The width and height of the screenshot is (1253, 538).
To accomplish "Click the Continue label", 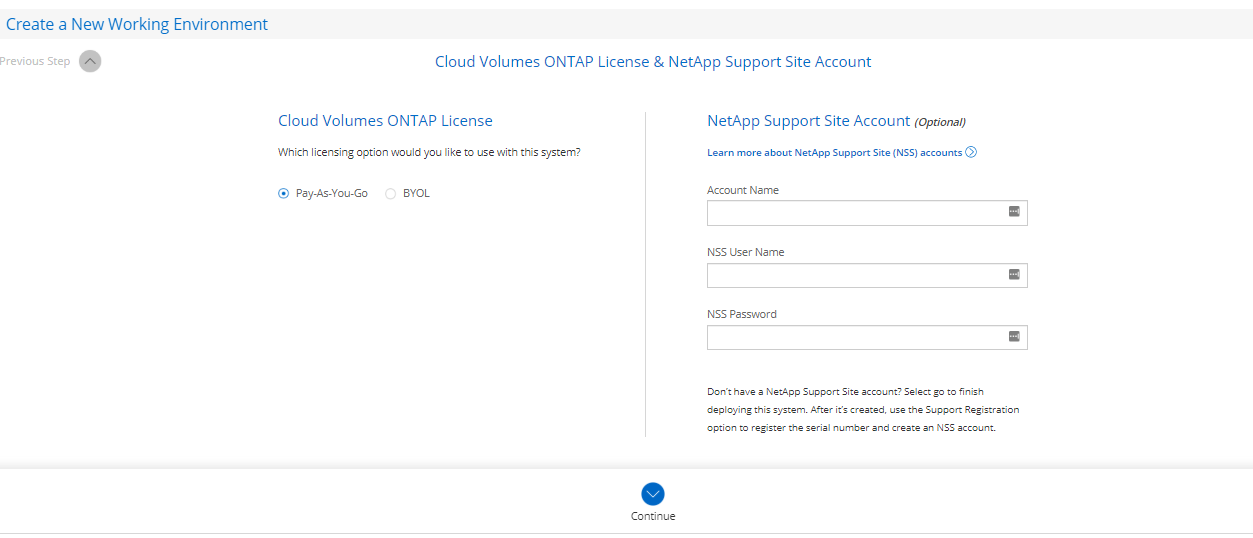I will tap(653, 516).
